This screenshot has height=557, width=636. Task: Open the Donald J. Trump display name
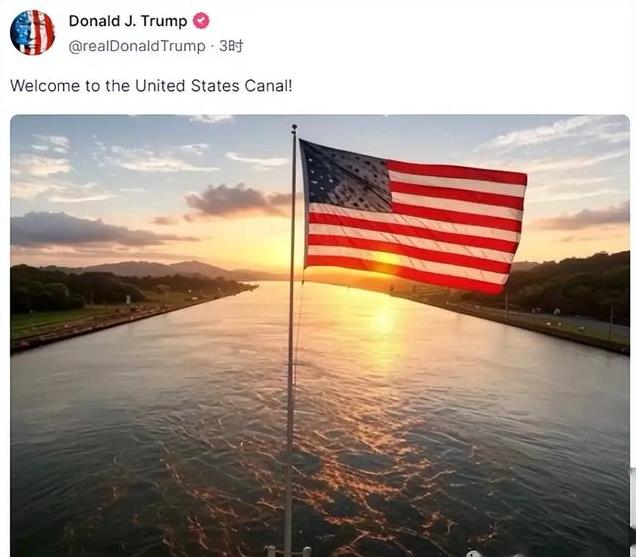click(128, 21)
